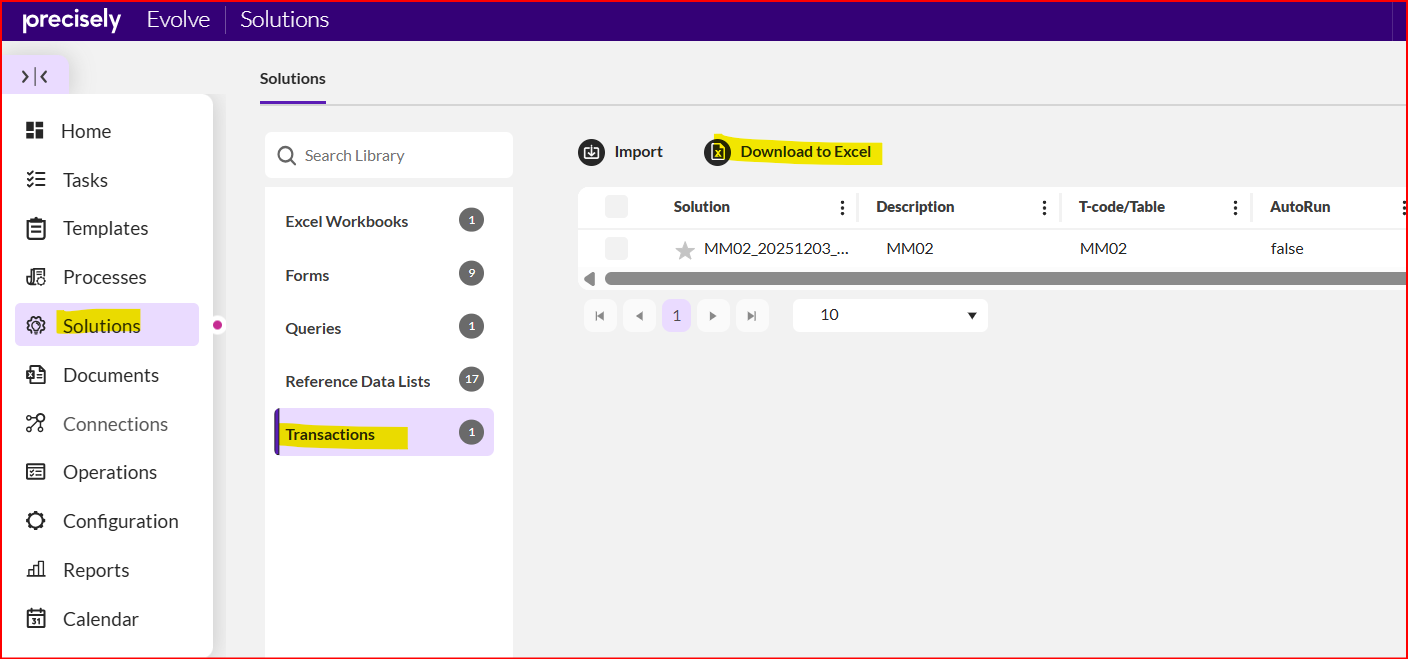Click the Reference Data Lists count 17
1408x659 pixels.
pyautogui.click(x=471, y=379)
